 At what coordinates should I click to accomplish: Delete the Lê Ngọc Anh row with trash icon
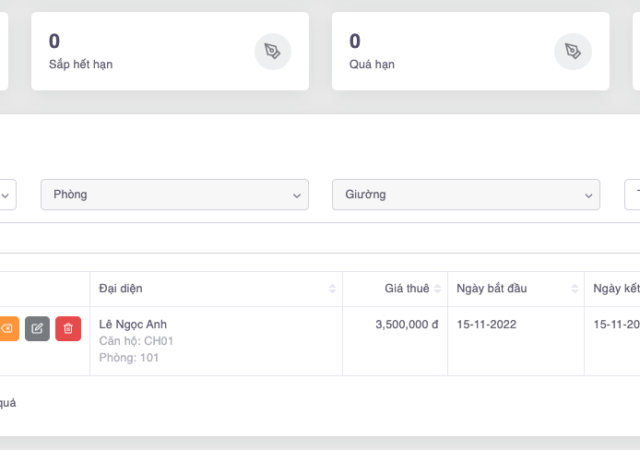(x=68, y=329)
